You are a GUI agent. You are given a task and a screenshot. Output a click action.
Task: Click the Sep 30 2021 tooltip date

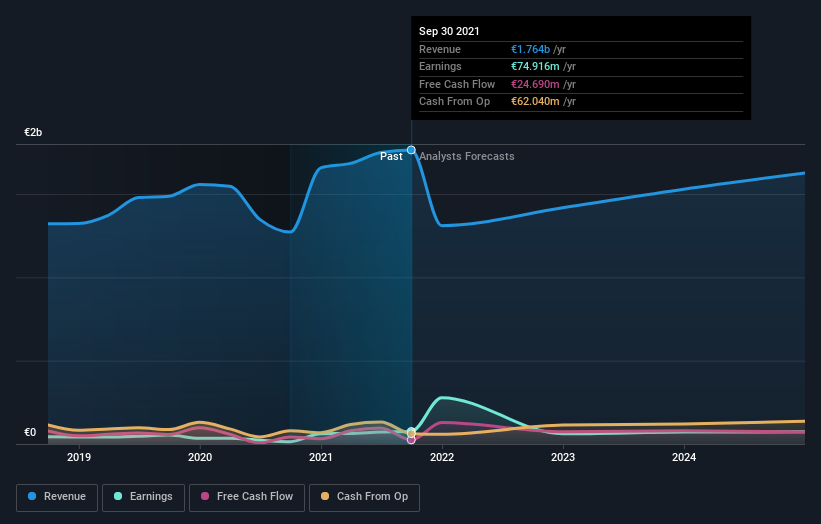tap(449, 31)
